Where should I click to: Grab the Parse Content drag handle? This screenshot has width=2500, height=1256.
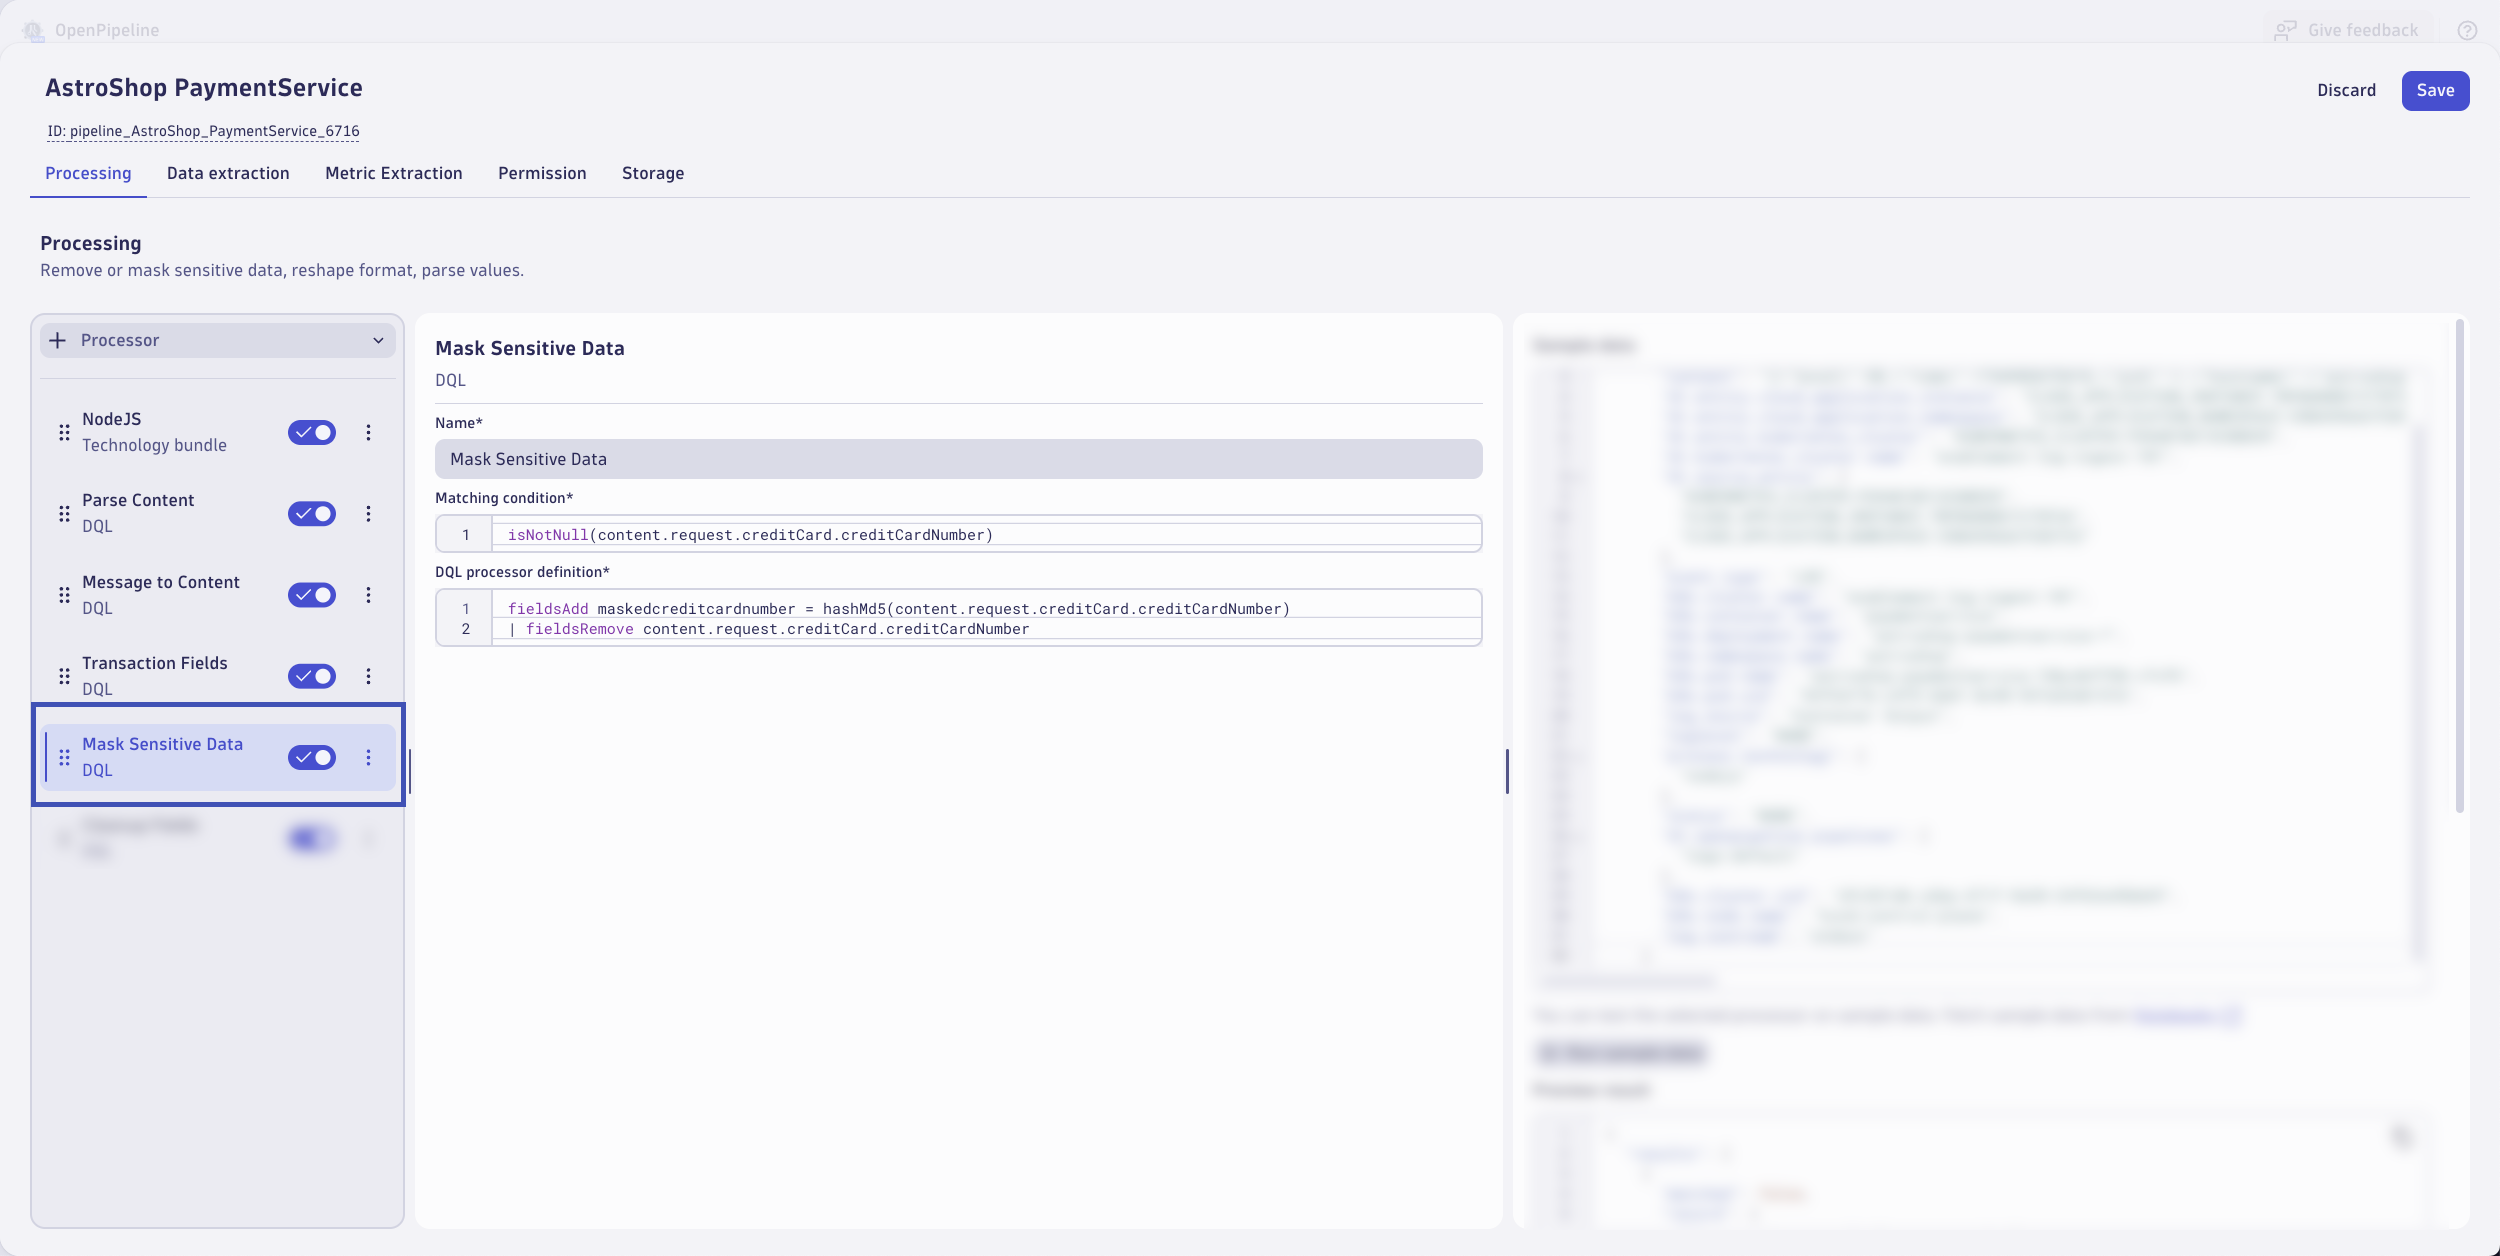(64, 513)
